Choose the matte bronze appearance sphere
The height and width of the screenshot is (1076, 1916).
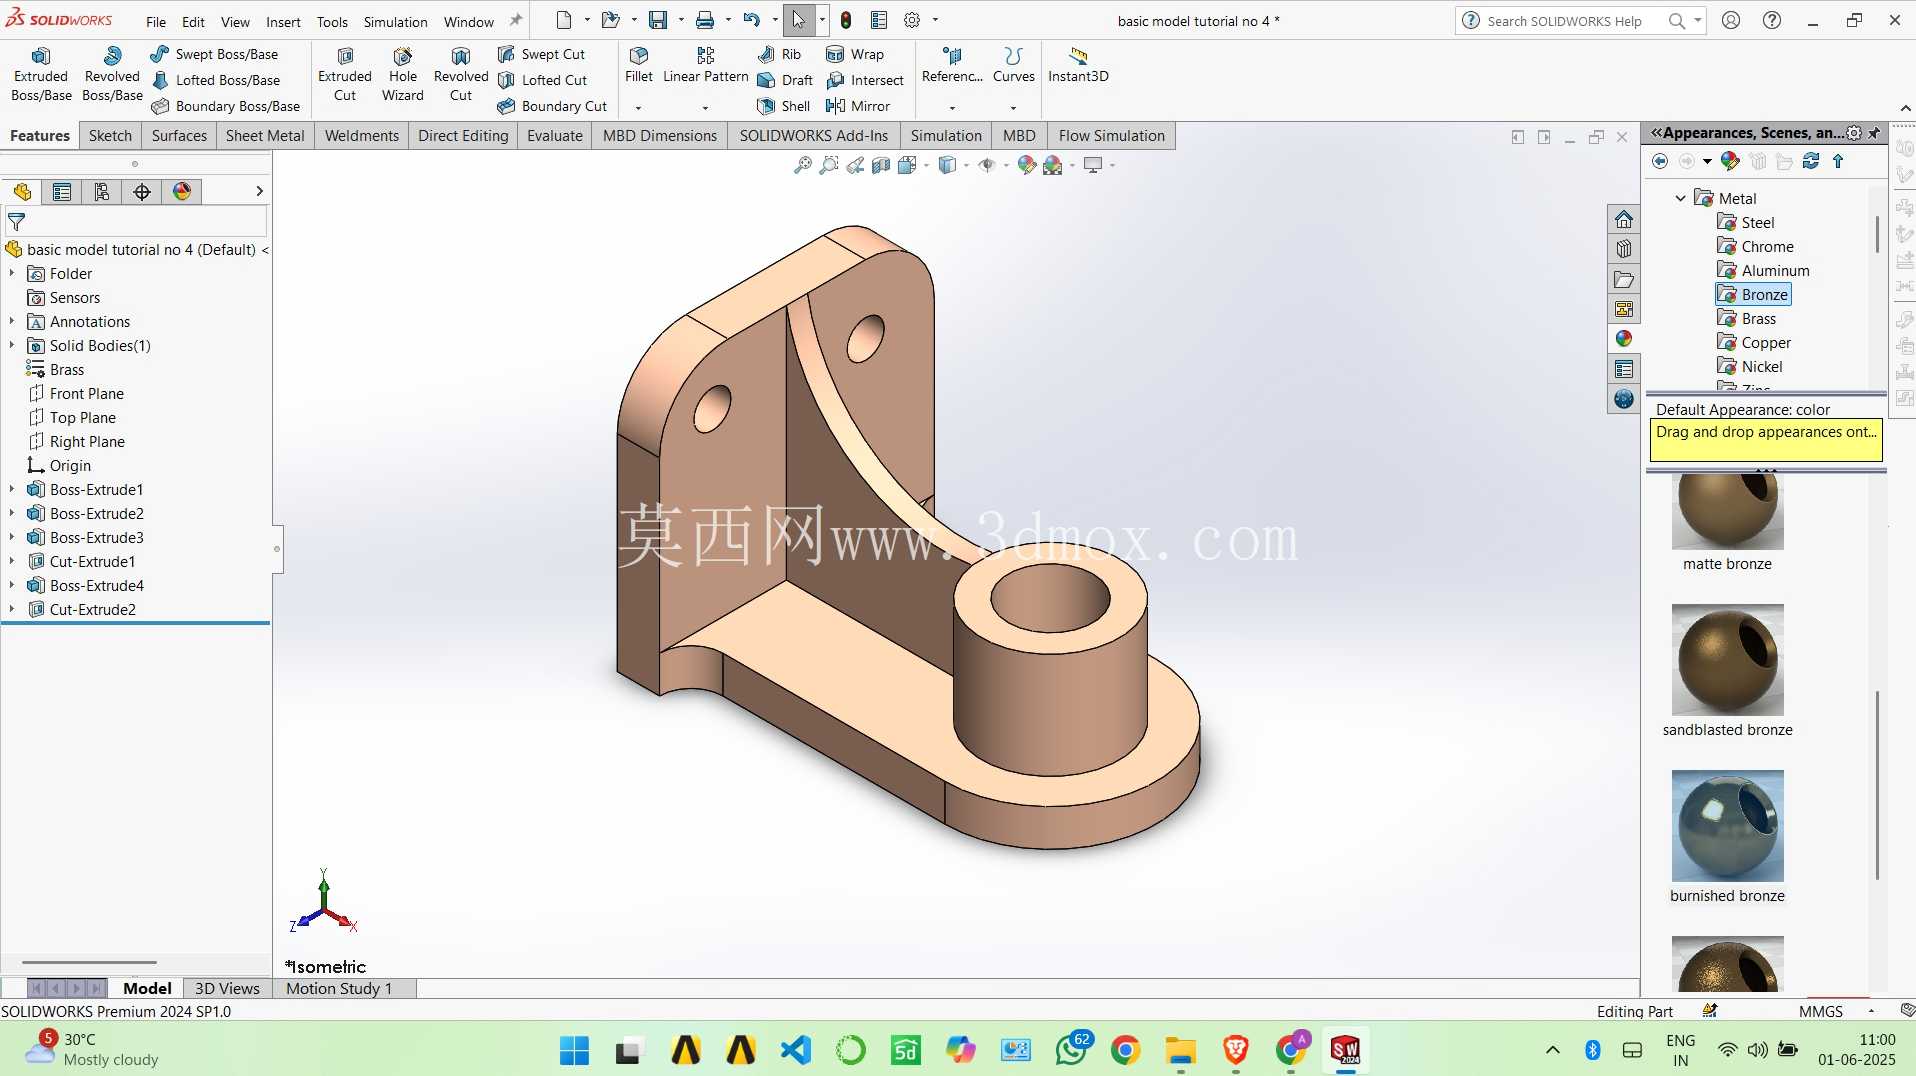point(1727,511)
